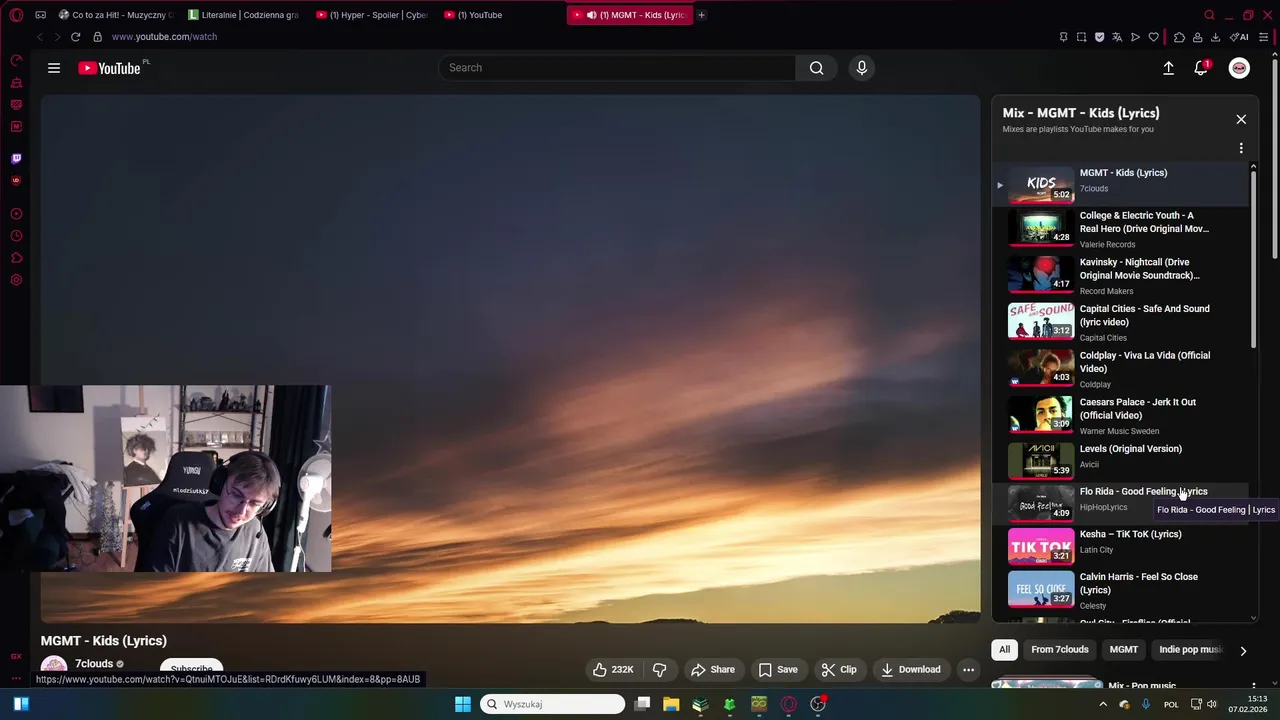This screenshot has height=720, width=1280.
Task: Play Capital Cities - Safe And Sound
Action: (1120, 323)
